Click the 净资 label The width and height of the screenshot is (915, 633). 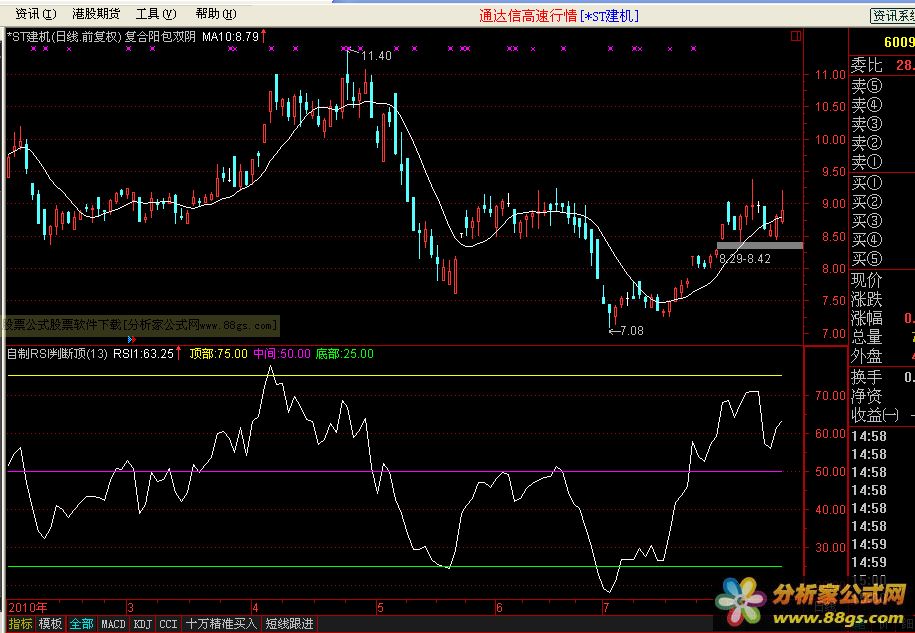[x=867, y=396]
